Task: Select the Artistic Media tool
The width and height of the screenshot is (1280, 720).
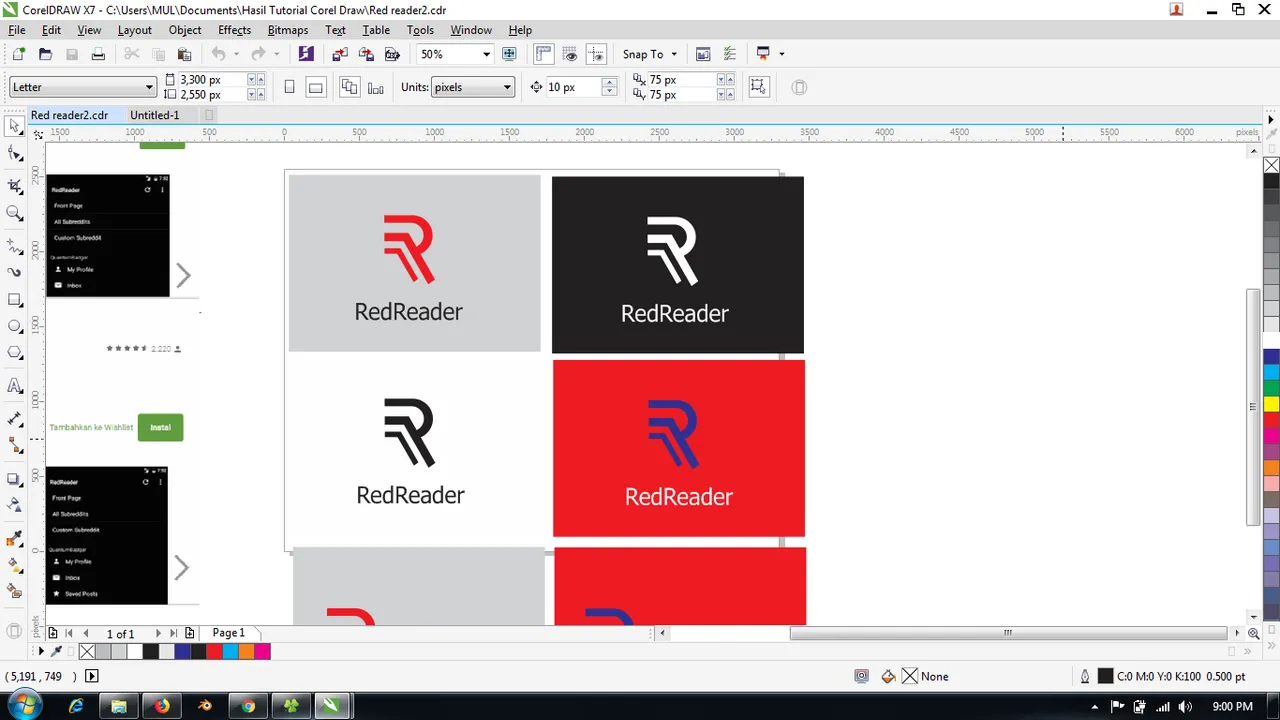Action: pos(15,272)
